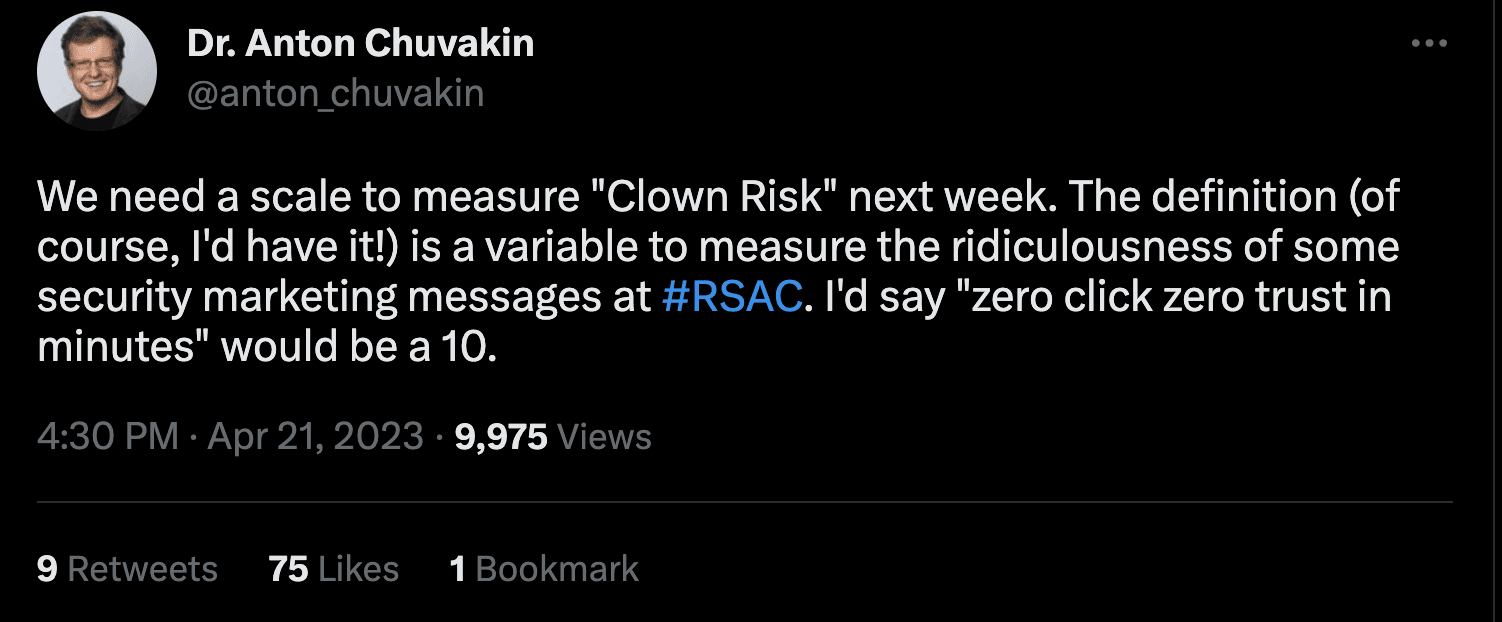This screenshot has width=1502, height=622.
Task: Open the Dr. Anton Chuvakin display name
Action: (x=360, y=44)
